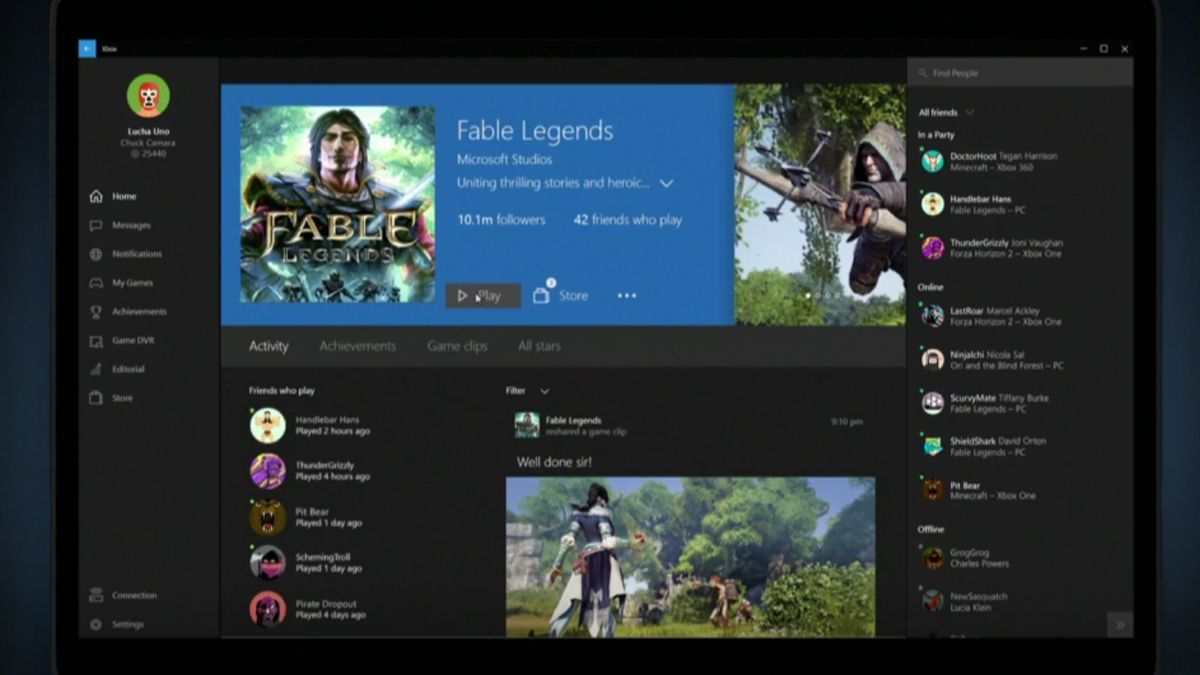Image resolution: width=1200 pixels, height=675 pixels.
Task: Open the Settings gear icon
Action: pos(96,624)
